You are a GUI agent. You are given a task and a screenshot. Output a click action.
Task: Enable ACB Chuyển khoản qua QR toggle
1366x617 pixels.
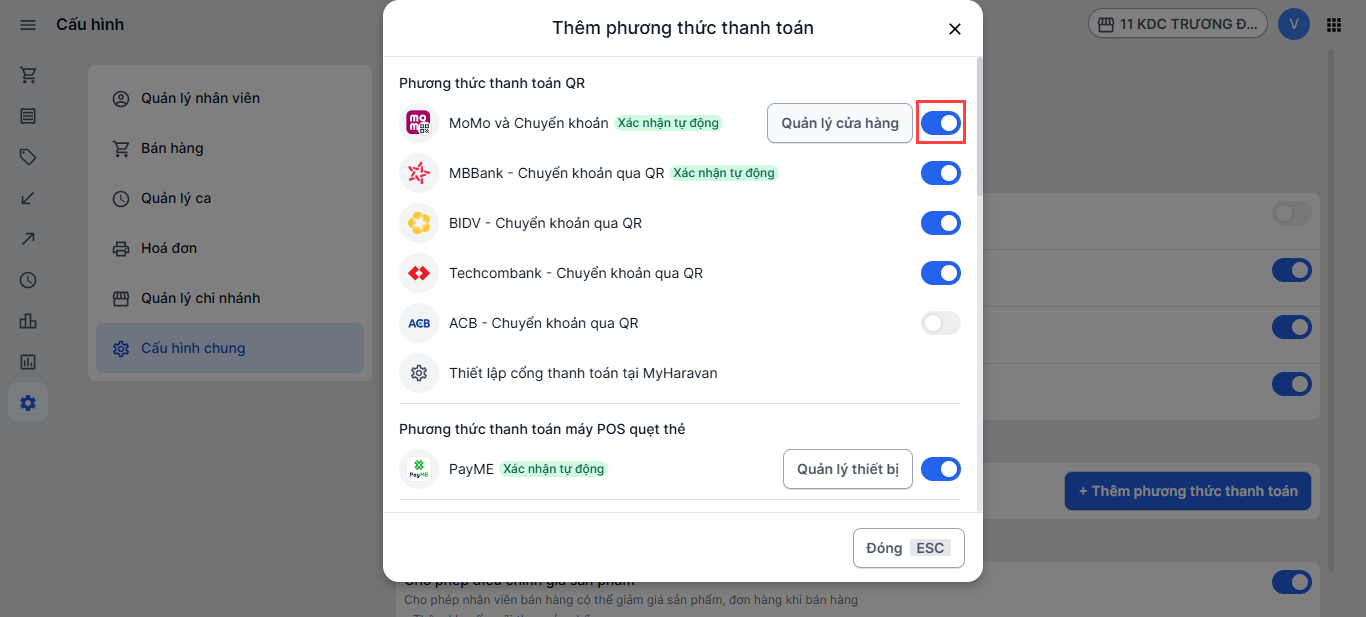940,323
